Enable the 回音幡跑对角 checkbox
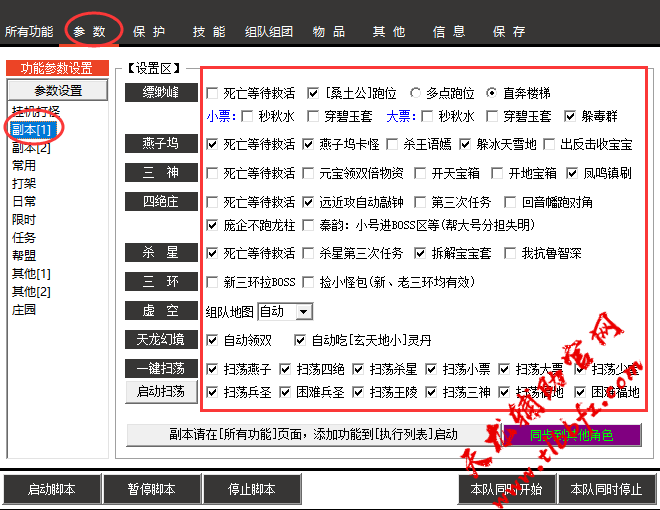 [510, 202]
